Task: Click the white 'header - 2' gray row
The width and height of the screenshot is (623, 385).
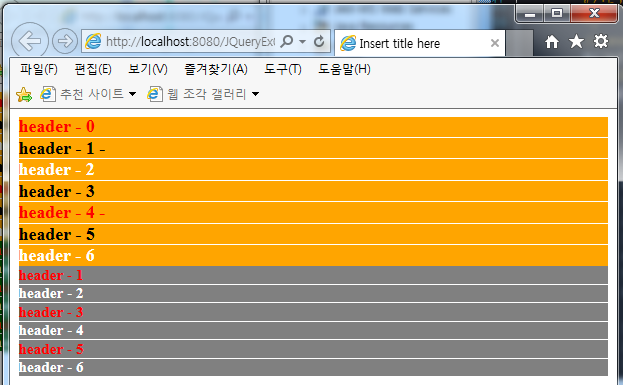Action: [313, 294]
